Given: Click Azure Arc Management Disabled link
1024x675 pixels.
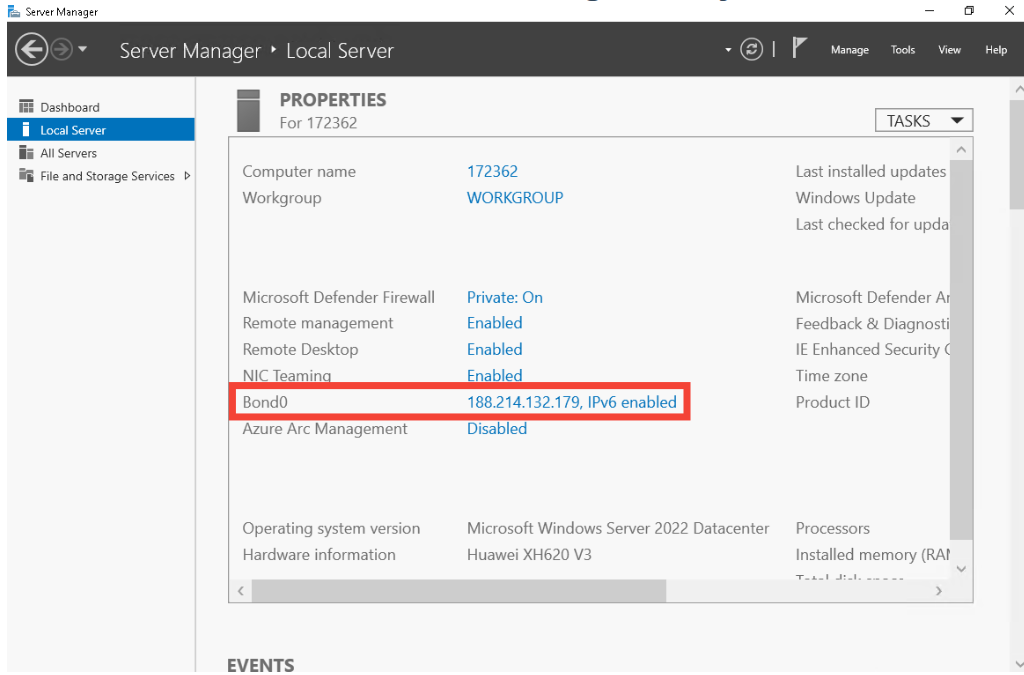Looking at the screenshot, I should 497,429.
